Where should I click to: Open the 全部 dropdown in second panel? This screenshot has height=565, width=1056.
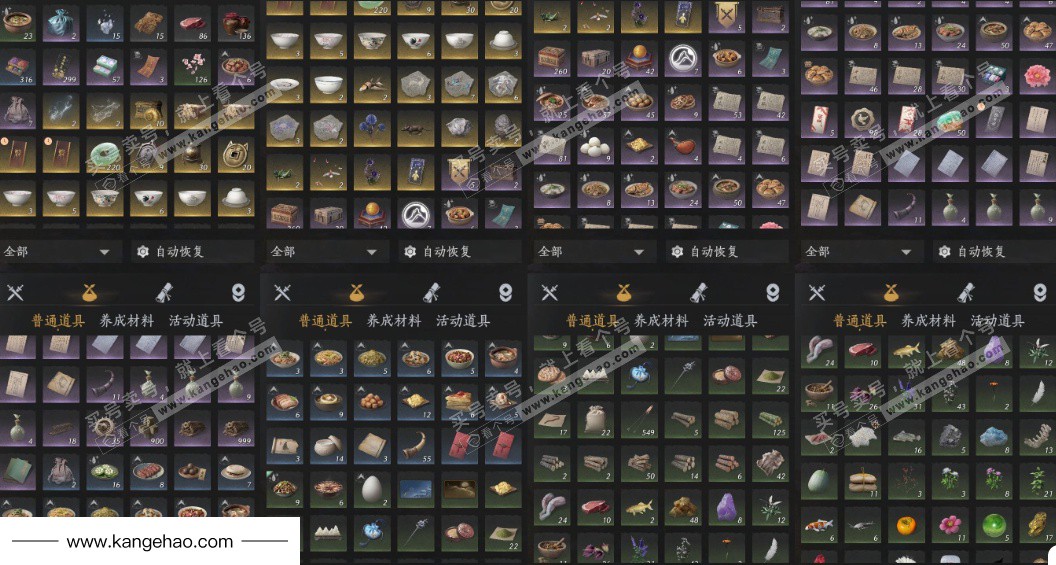pyautogui.click(x=325, y=252)
